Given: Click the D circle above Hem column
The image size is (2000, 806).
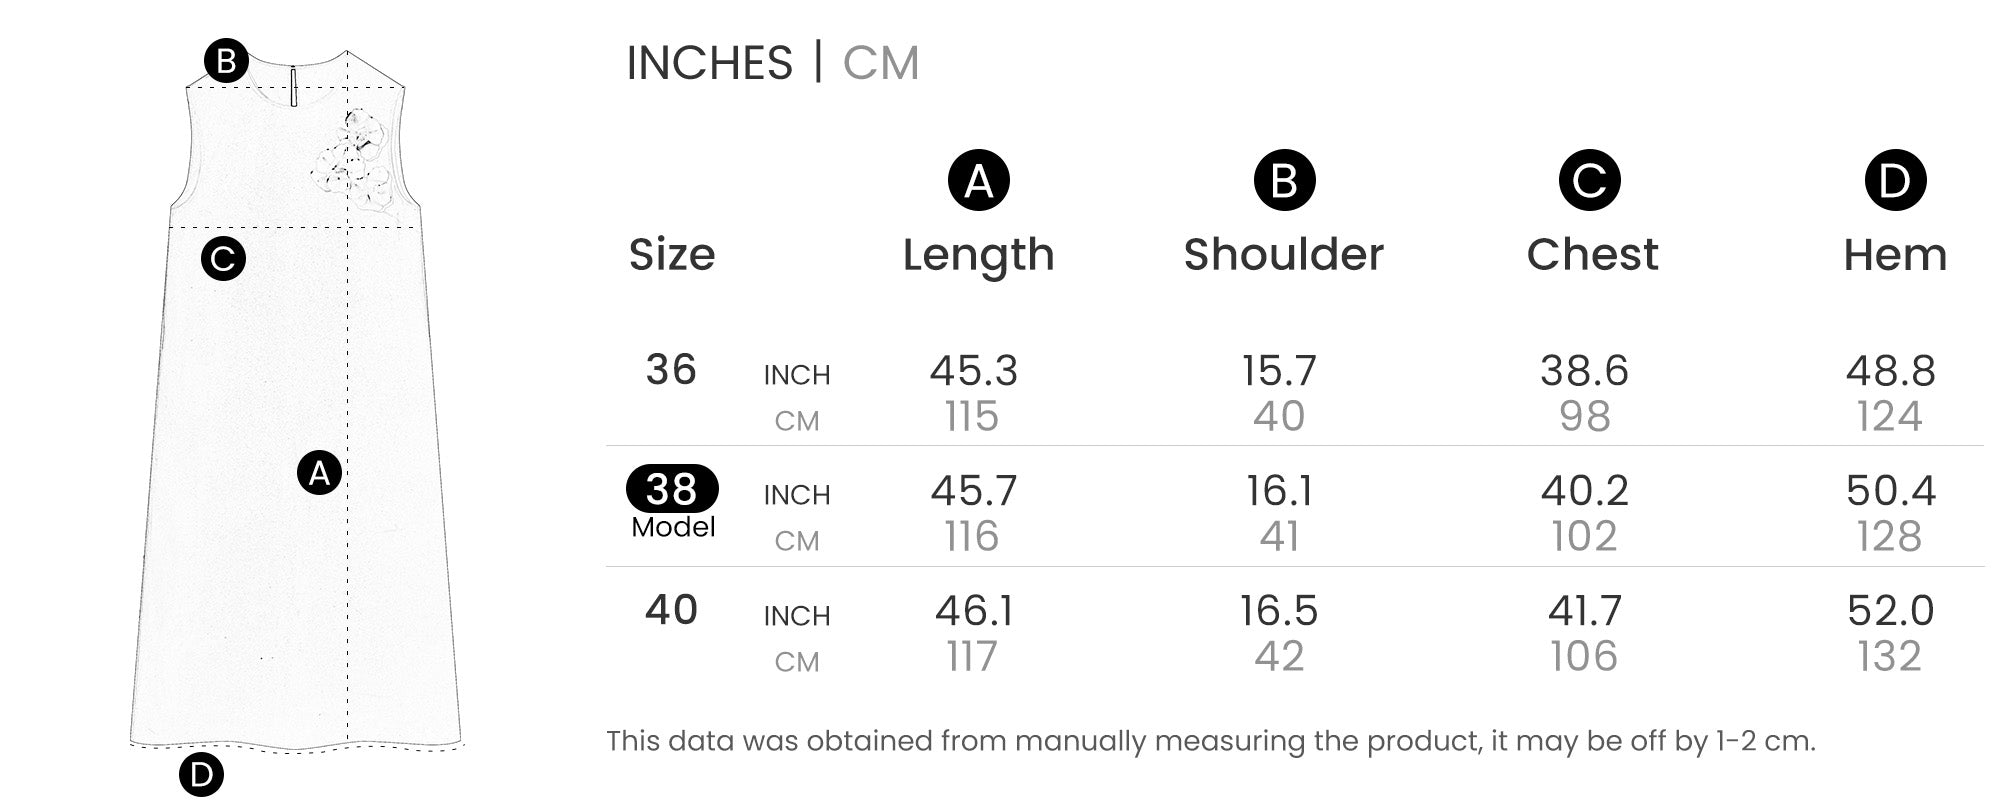Looking at the screenshot, I should [x=1895, y=180].
